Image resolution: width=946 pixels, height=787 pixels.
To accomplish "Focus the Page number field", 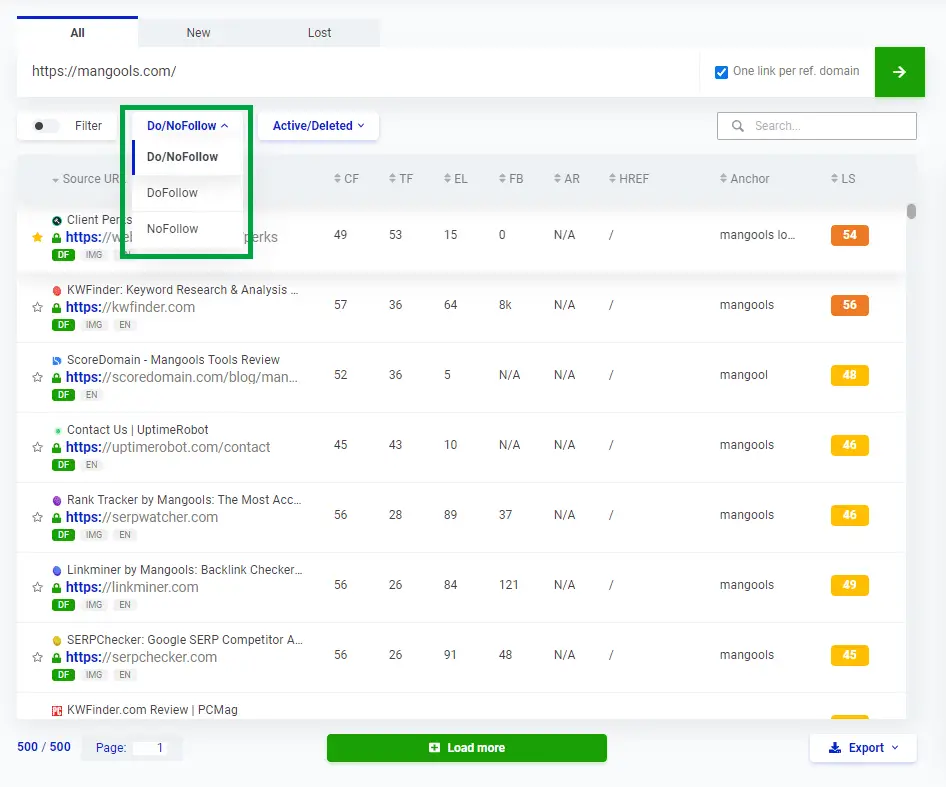I will coord(150,748).
